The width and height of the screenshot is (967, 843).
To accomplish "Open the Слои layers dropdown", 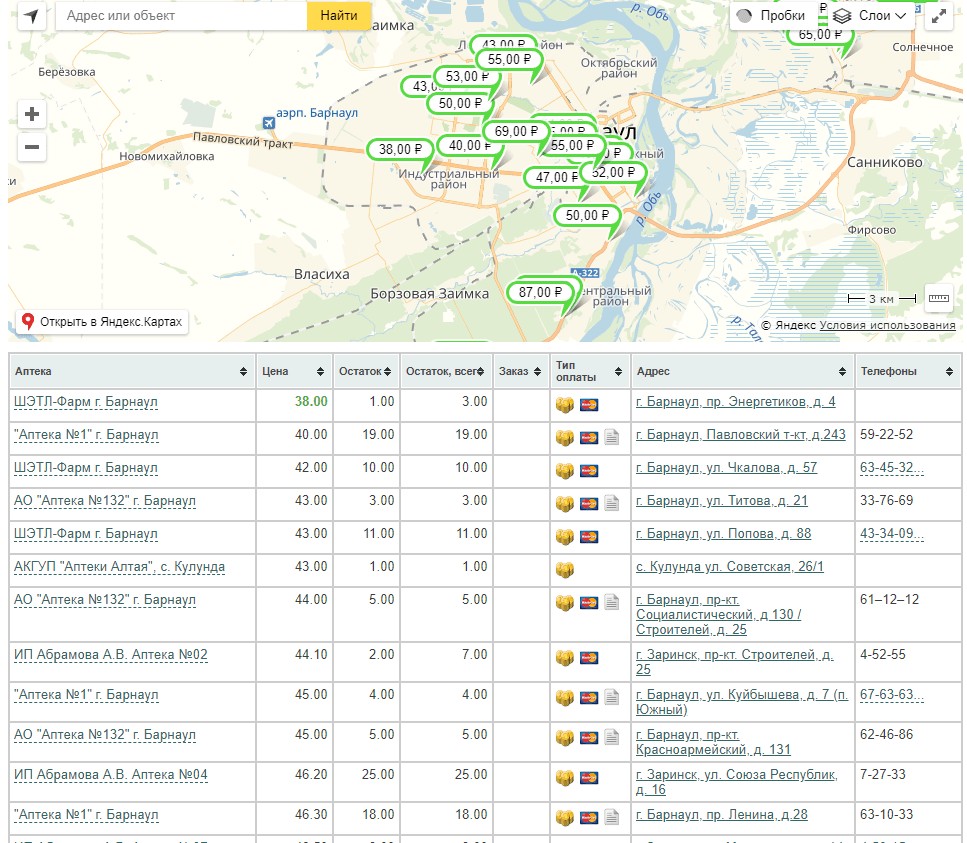I will click(x=869, y=16).
